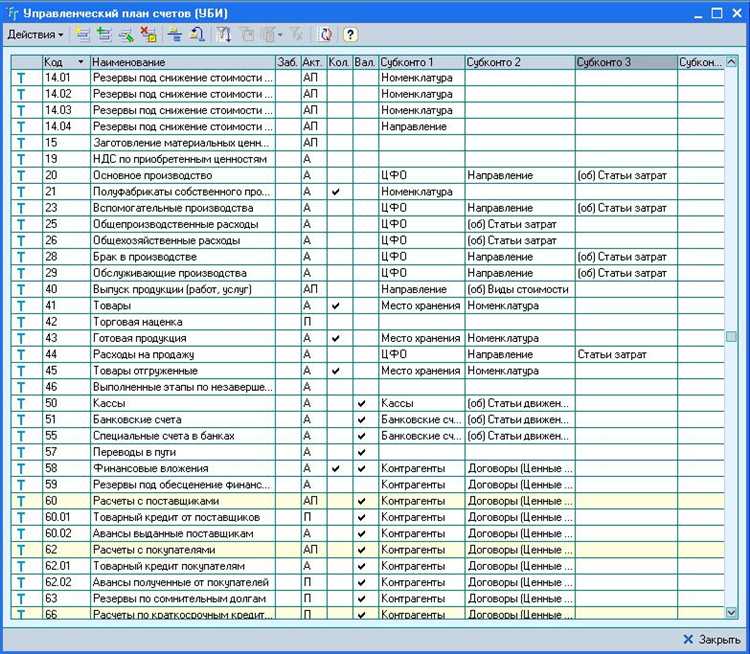The image size is (750, 654).
Task: Select the Торговая наценка name cell
Action: click(181, 322)
